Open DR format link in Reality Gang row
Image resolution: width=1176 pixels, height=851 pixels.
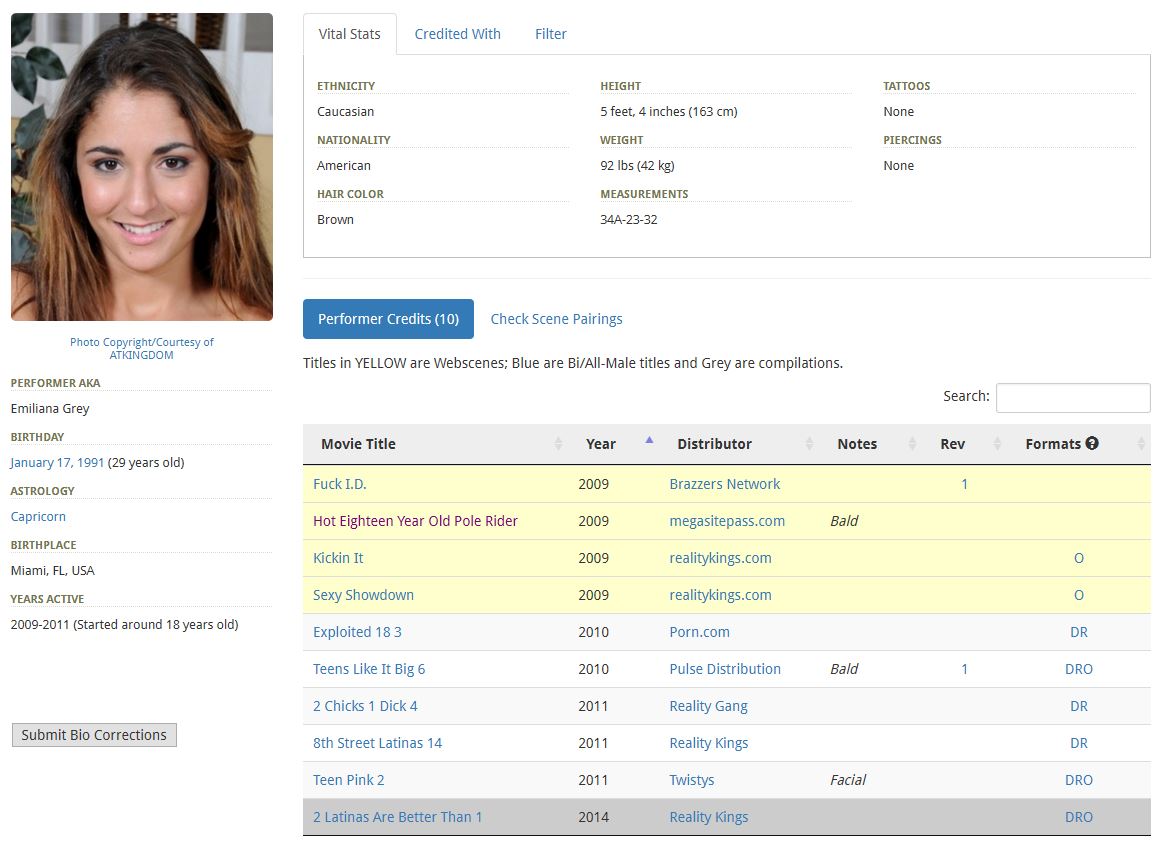pyautogui.click(x=1078, y=706)
